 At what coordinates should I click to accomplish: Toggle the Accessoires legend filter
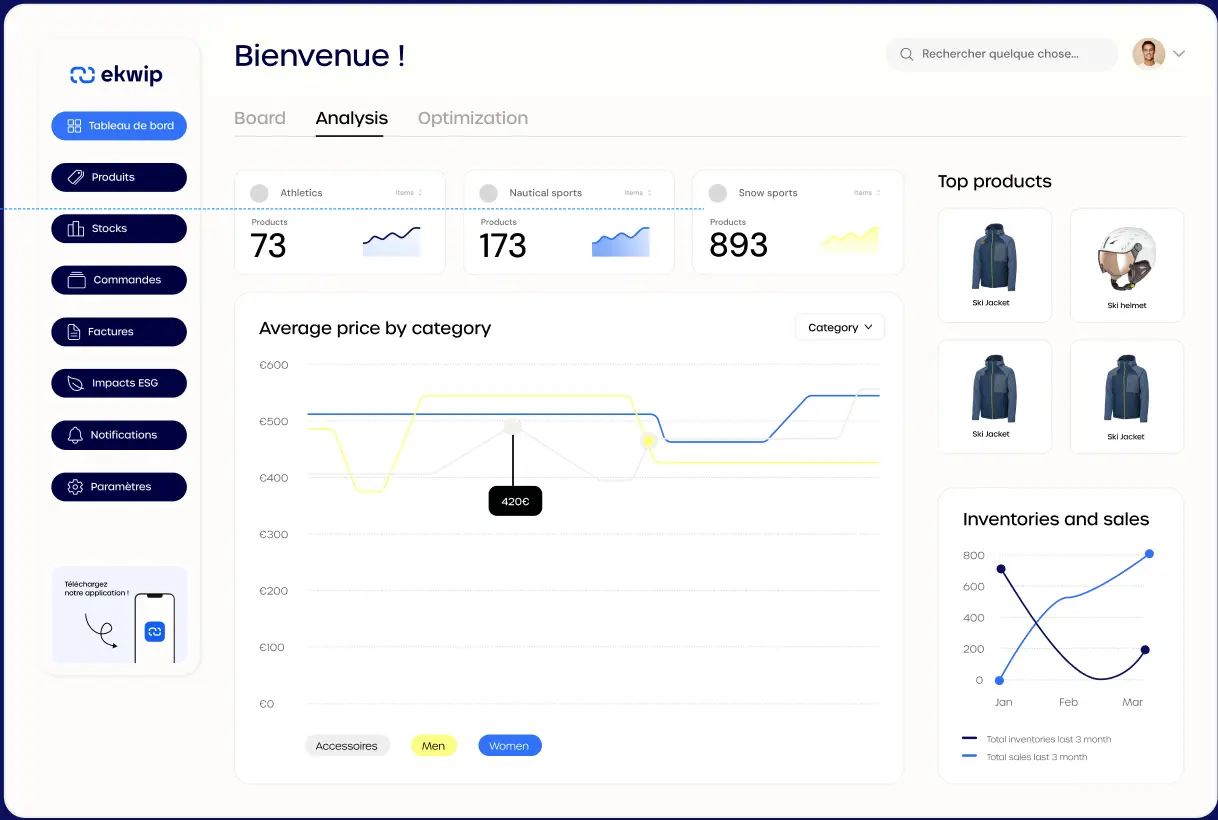tap(346, 746)
